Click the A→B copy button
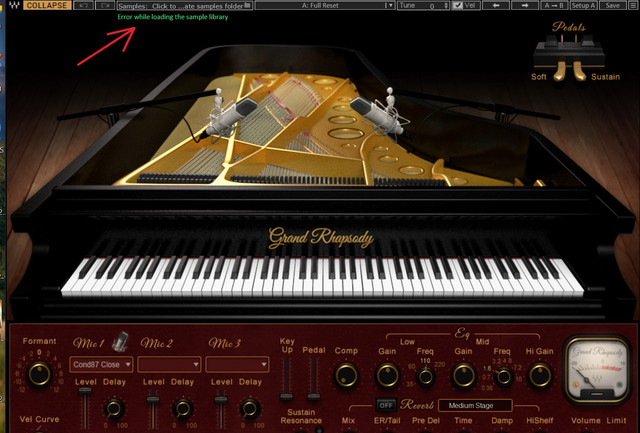Viewport: 640px width, 433px height. point(554,6)
